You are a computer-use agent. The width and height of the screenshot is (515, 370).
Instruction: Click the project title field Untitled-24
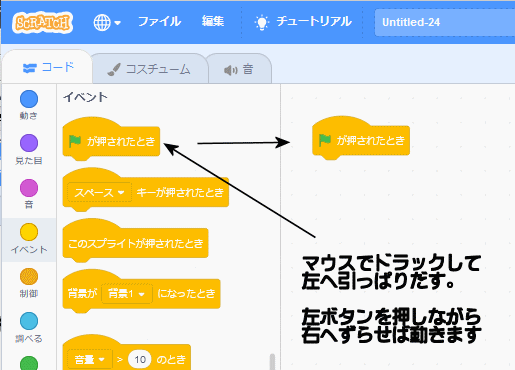(445, 22)
